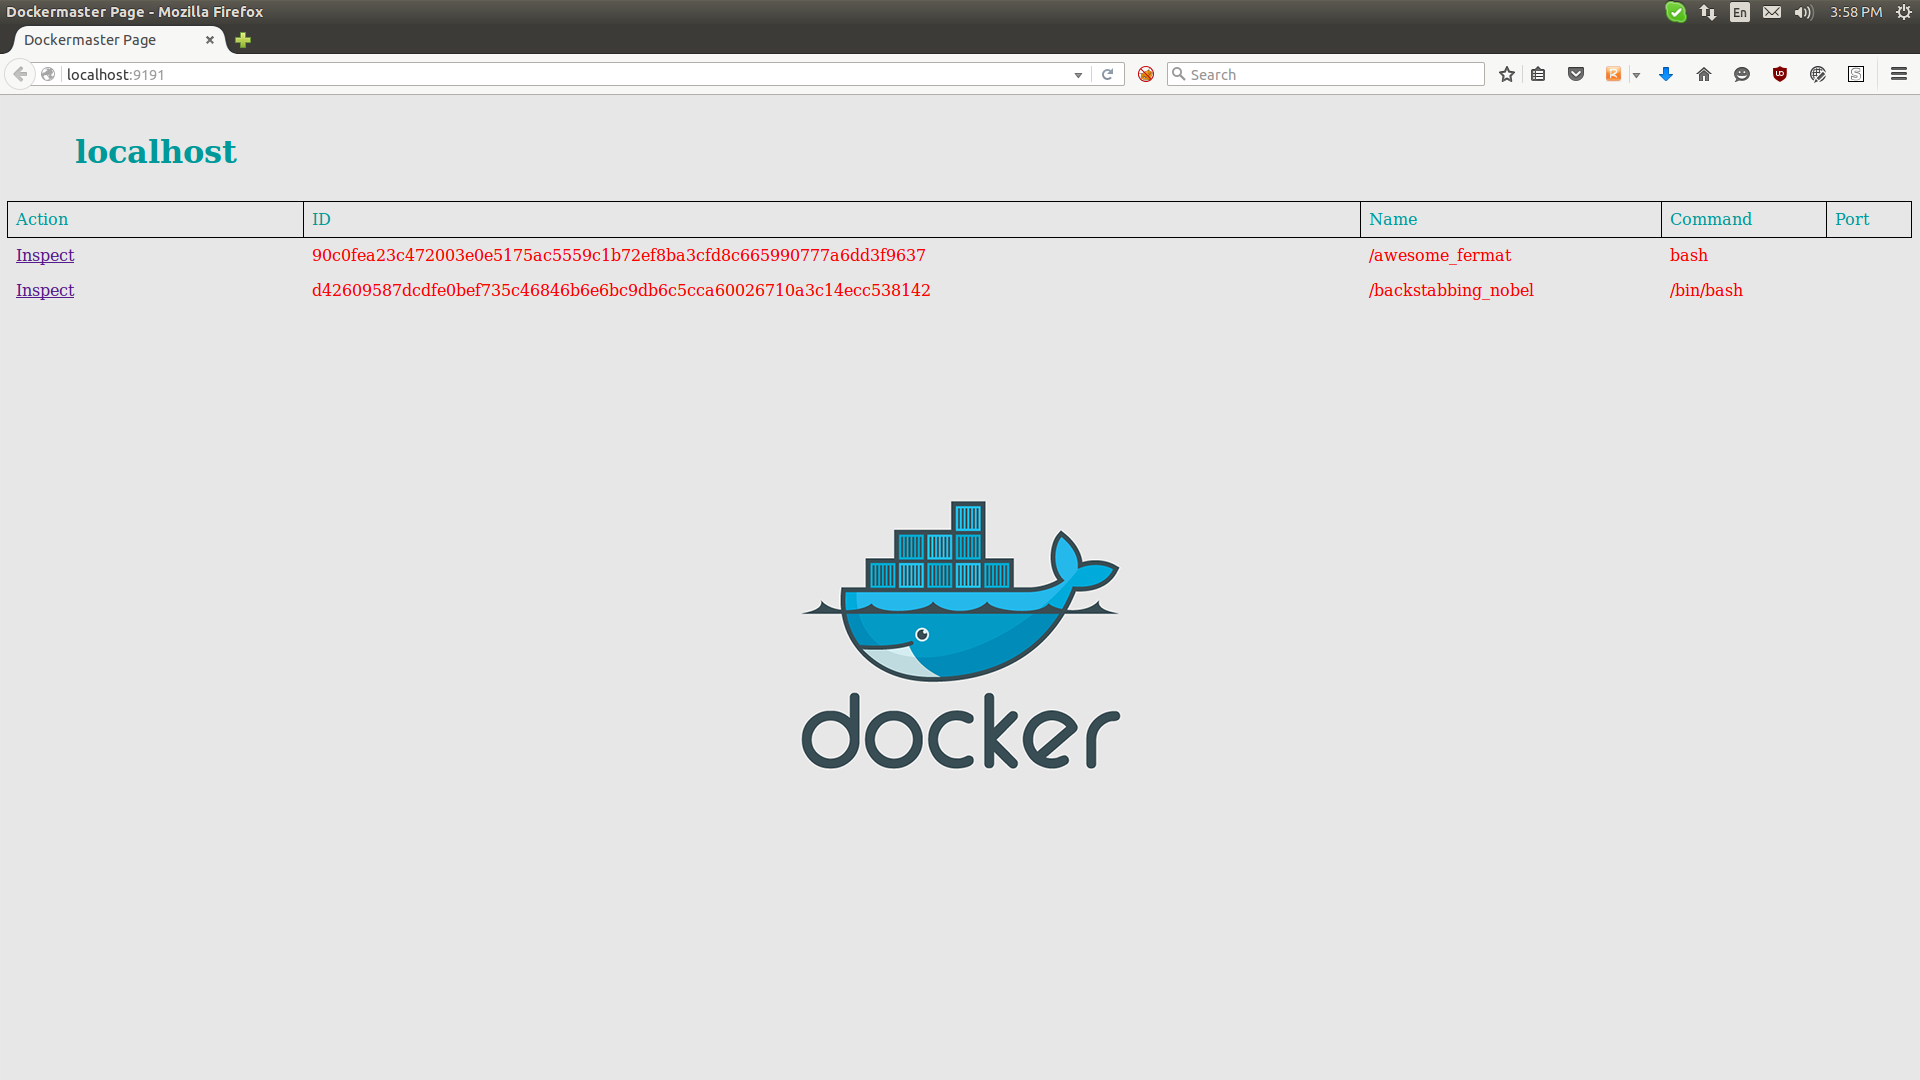1920x1080 pixels.
Task: Open the system volume indicator
Action: click(x=1803, y=12)
